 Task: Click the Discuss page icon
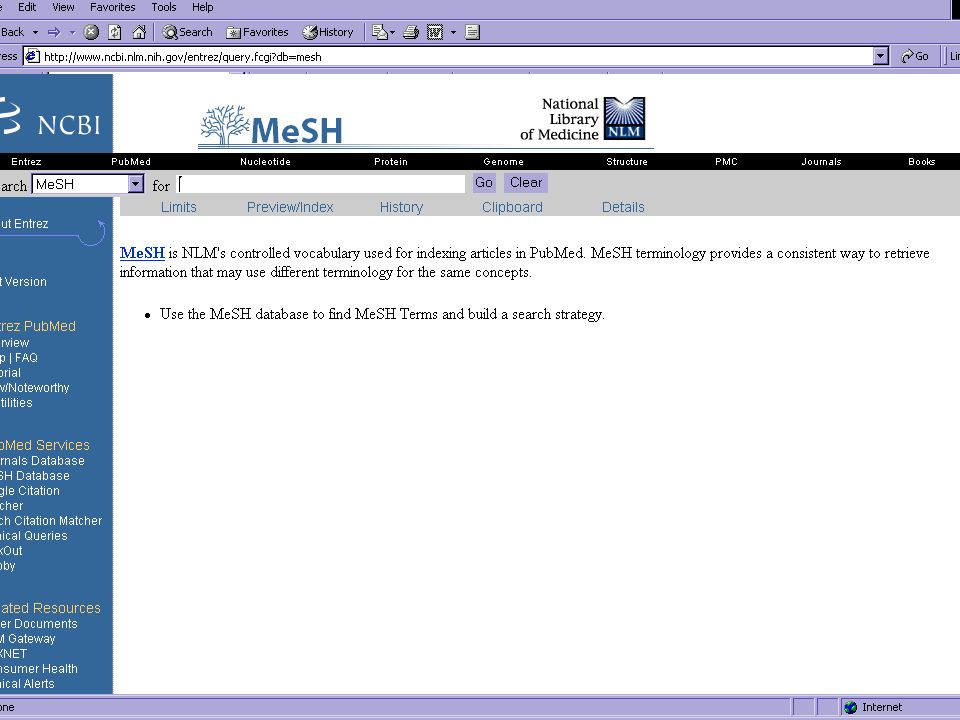tap(472, 32)
